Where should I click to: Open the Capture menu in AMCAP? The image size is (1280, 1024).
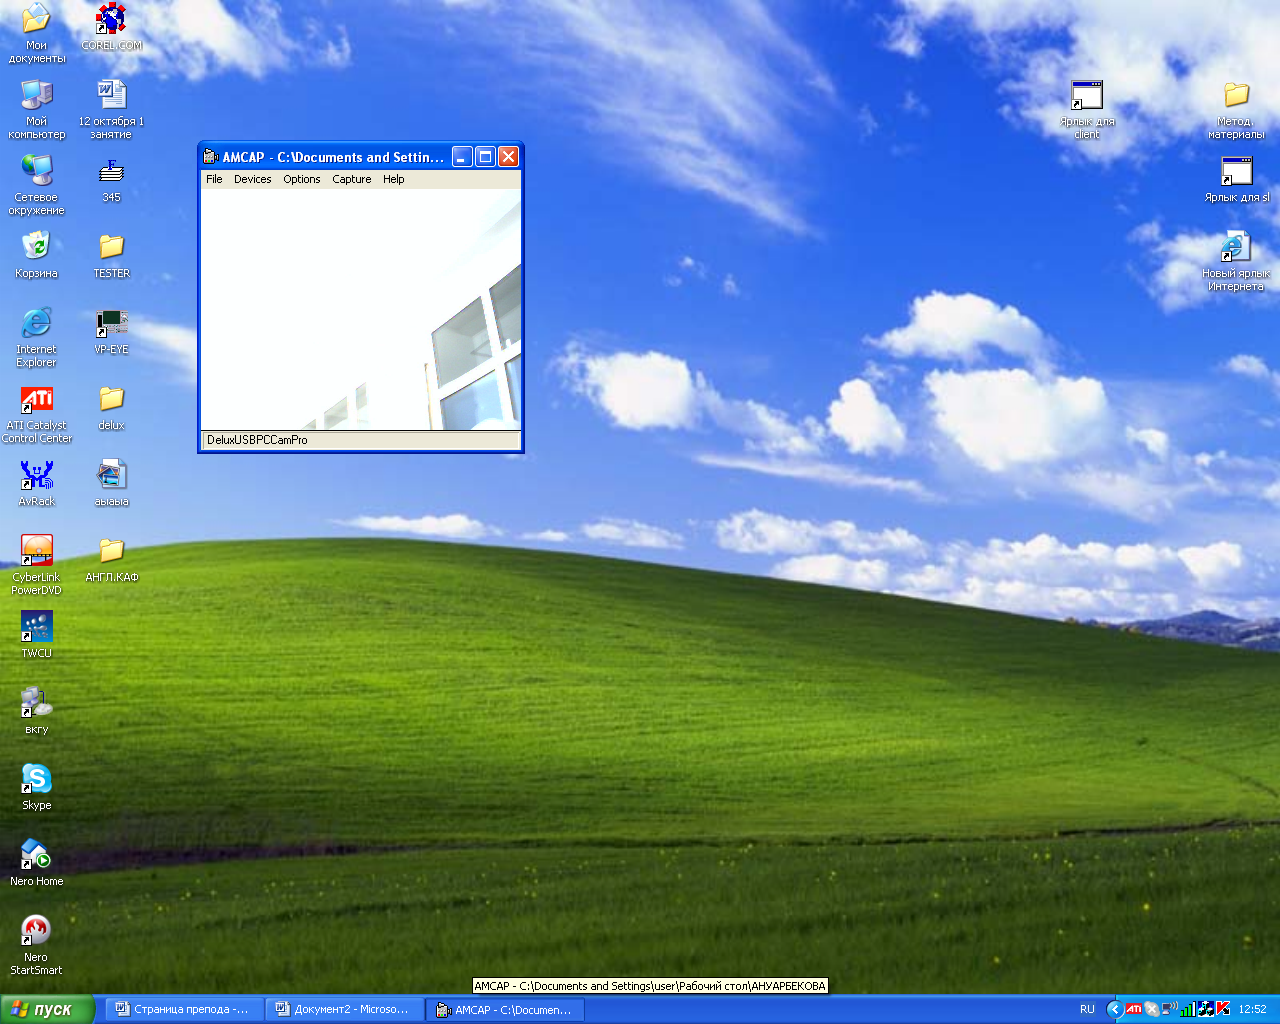click(351, 179)
